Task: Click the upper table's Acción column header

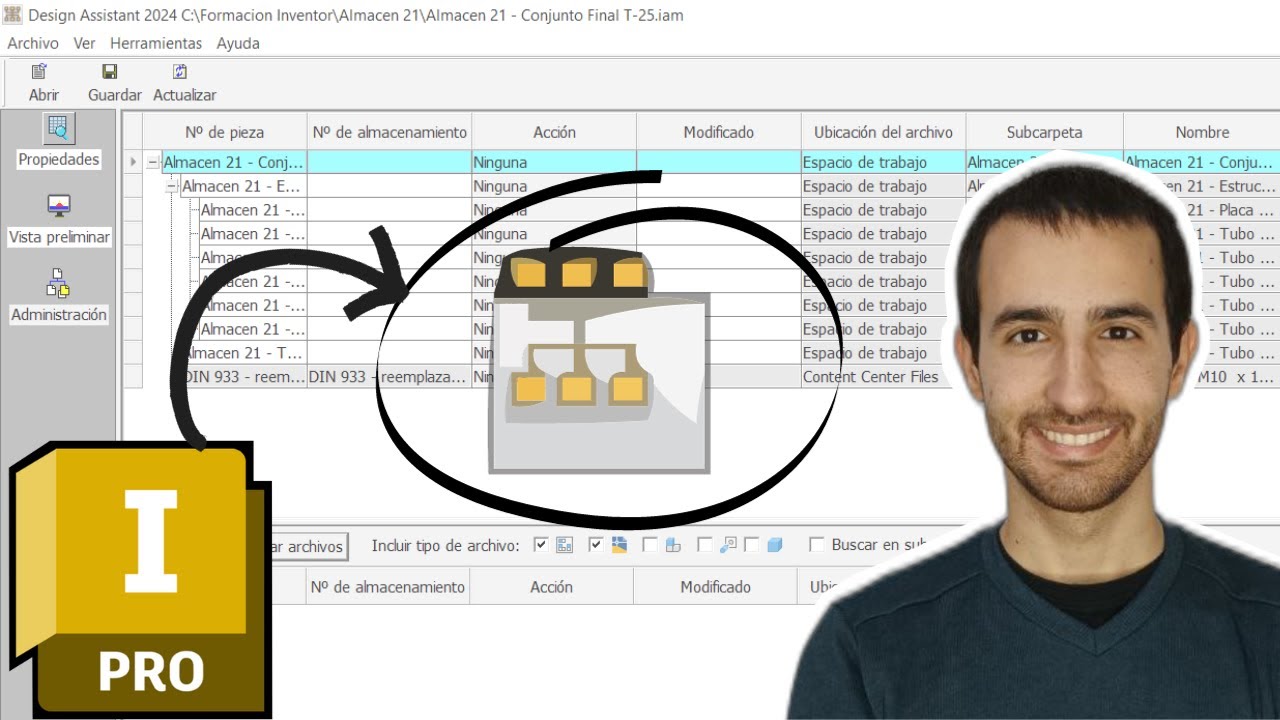Action: (554, 132)
